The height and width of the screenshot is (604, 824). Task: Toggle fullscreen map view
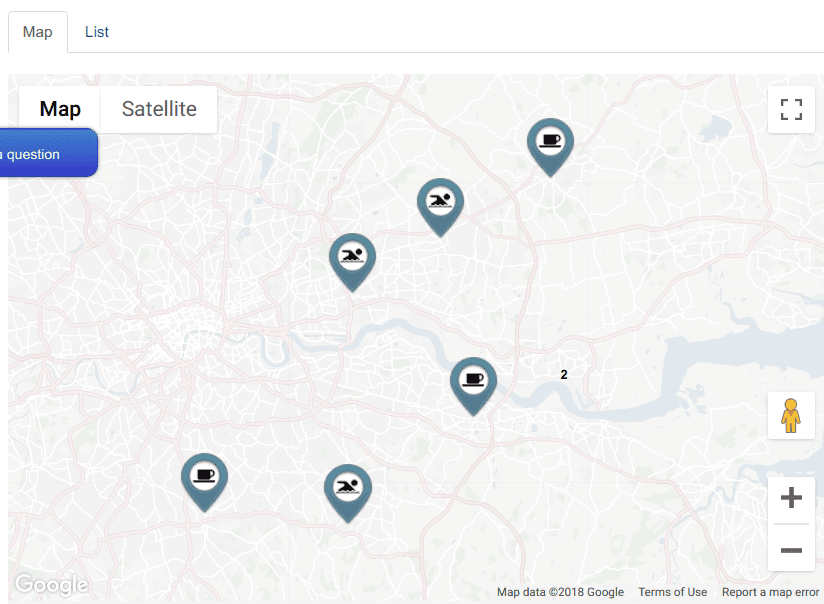pyautogui.click(x=791, y=110)
